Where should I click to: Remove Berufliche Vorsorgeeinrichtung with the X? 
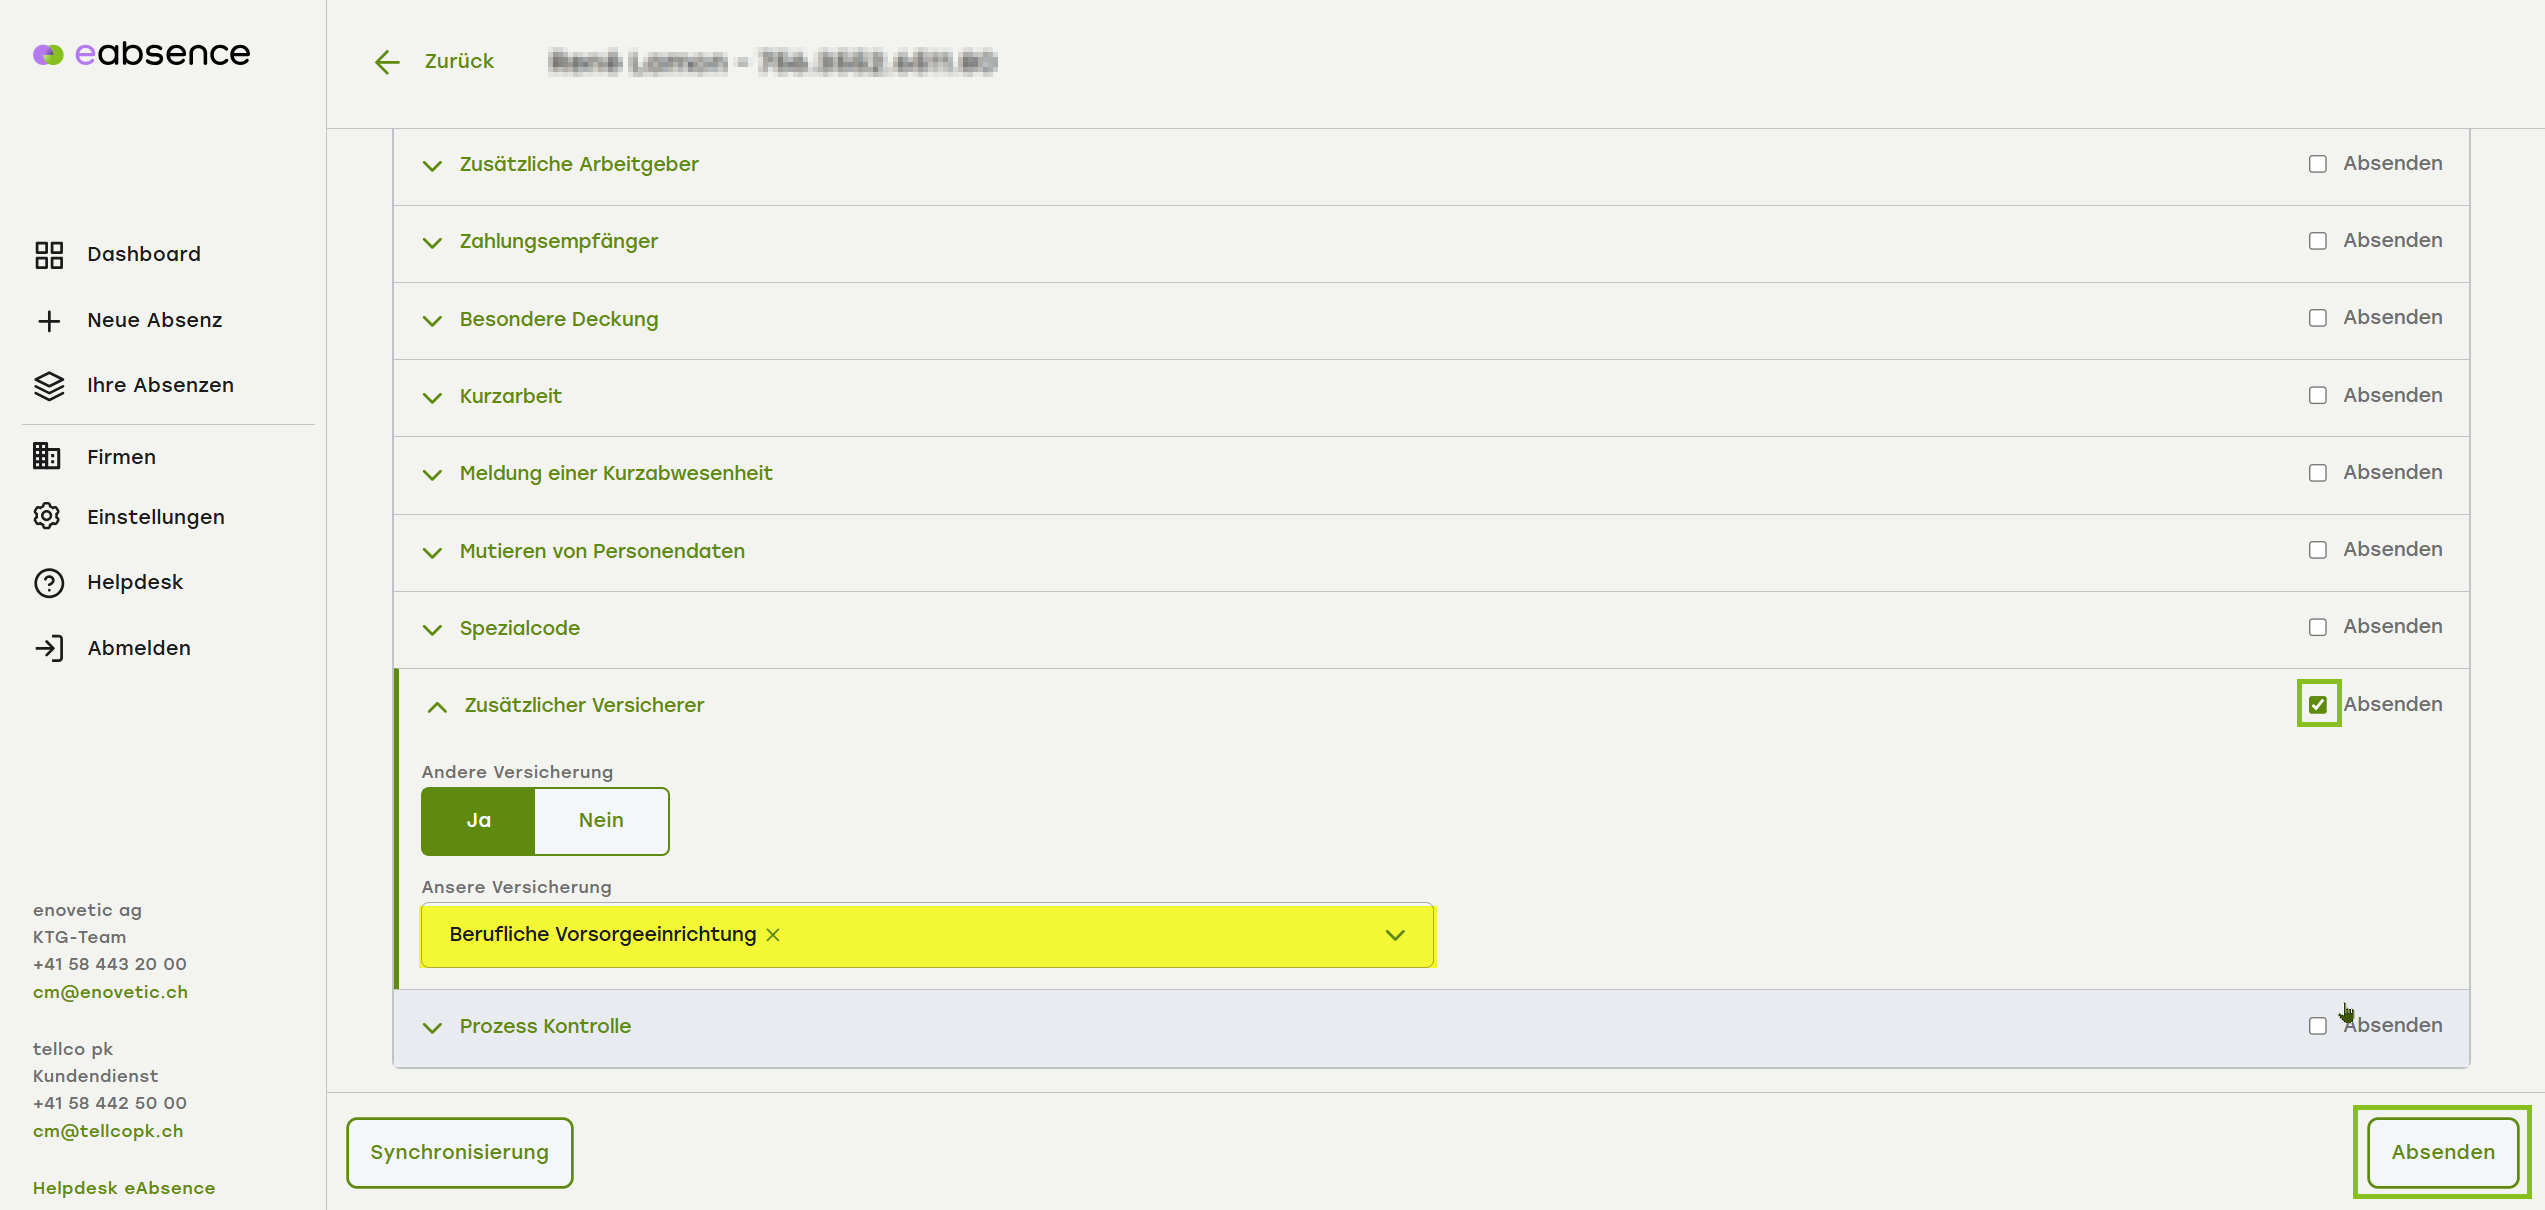(773, 935)
